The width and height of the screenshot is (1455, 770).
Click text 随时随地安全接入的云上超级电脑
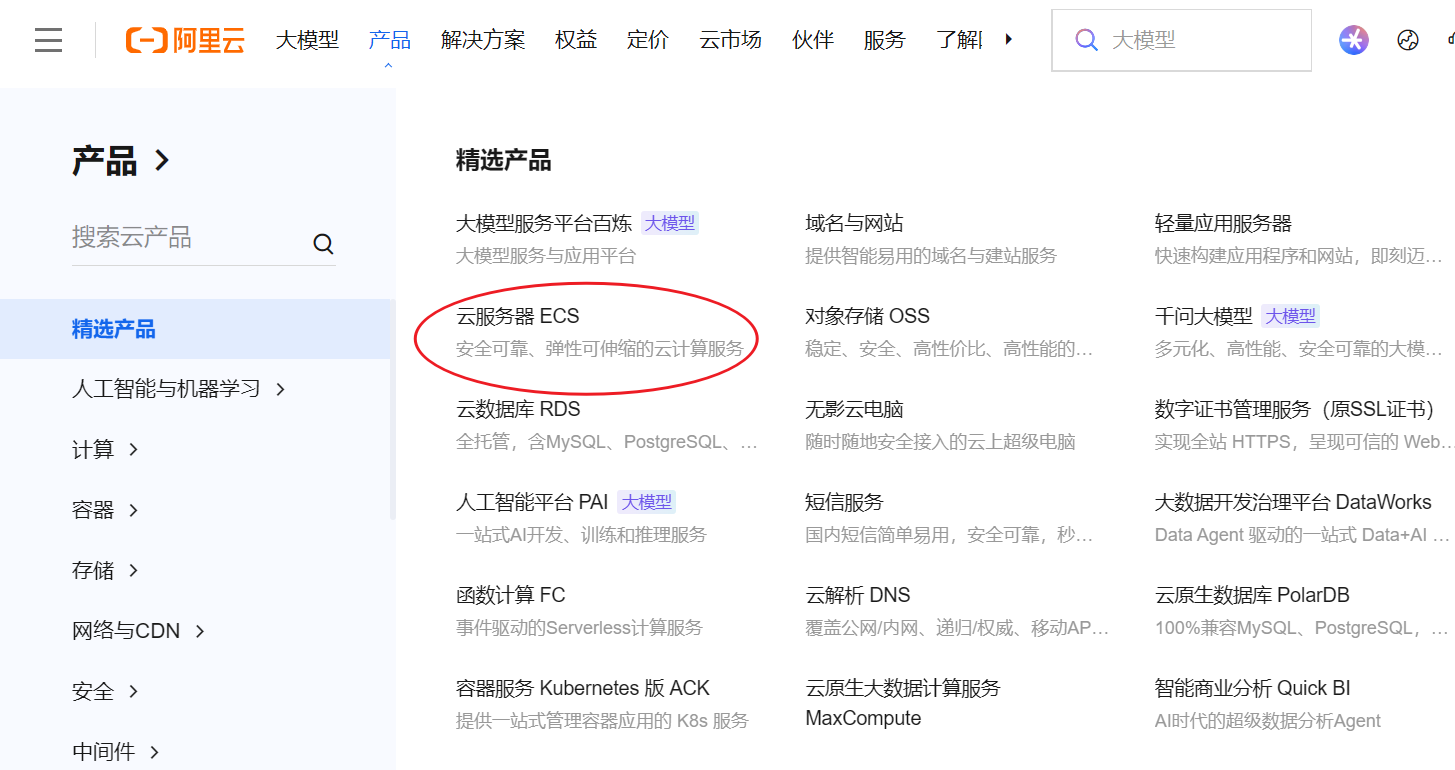click(x=940, y=442)
